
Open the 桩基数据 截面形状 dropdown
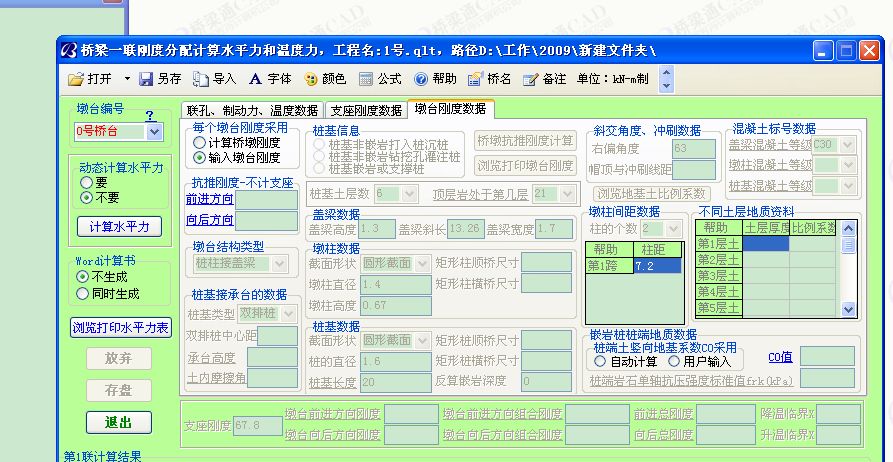point(422,341)
